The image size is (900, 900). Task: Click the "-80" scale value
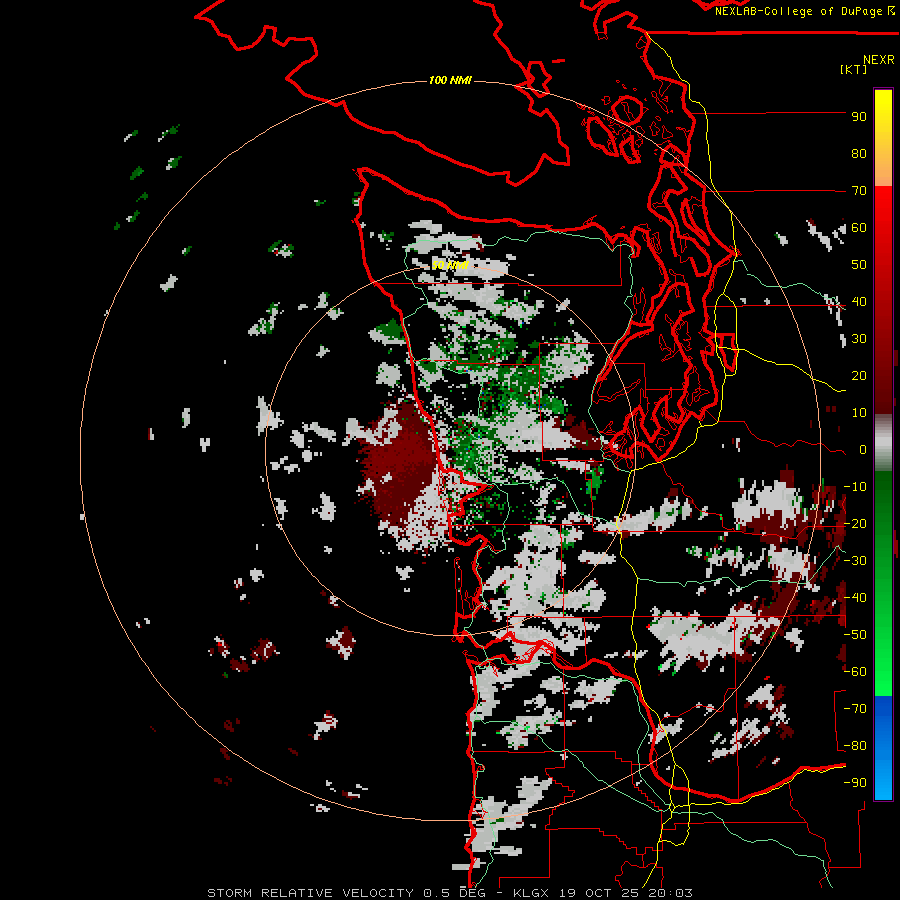tap(855, 746)
